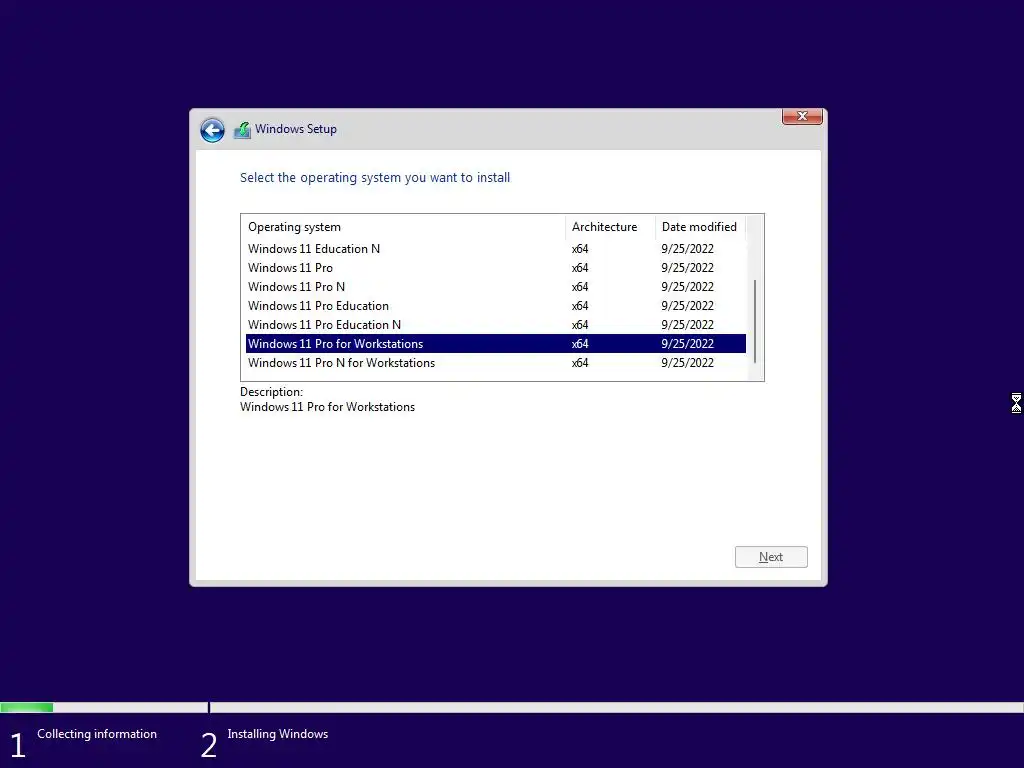The image size is (1024, 768).
Task: Click Next to continue setup
Action: 771,557
